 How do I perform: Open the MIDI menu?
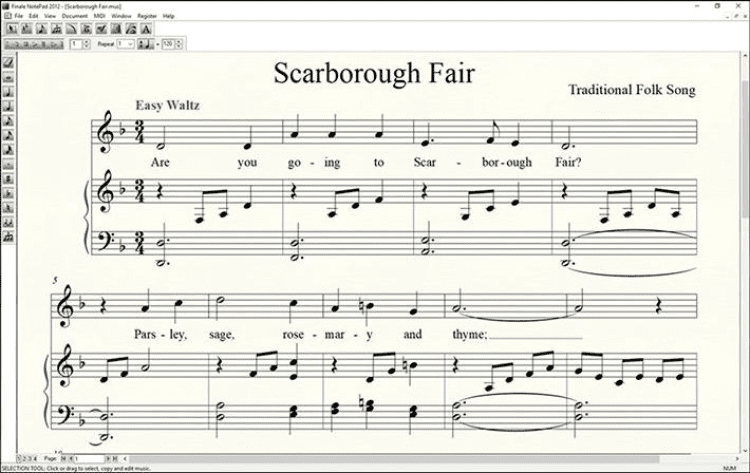99,16
